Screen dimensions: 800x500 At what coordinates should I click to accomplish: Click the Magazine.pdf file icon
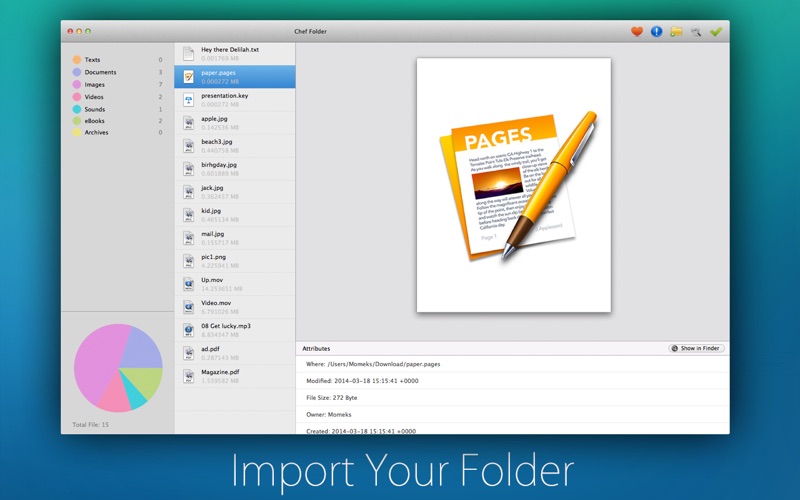[x=189, y=376]
